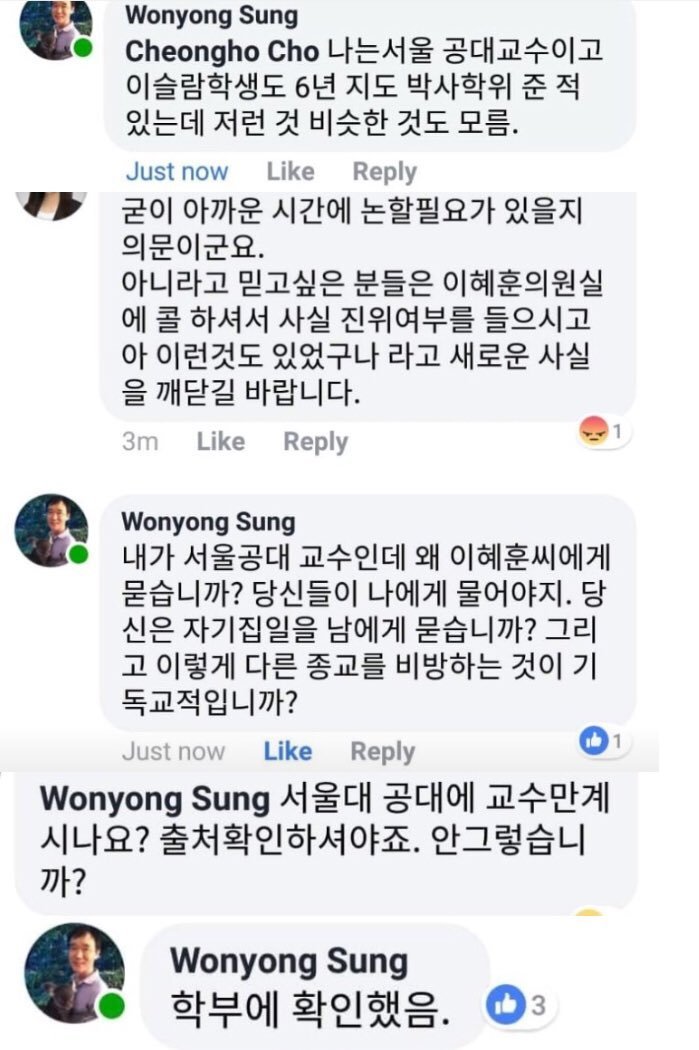Reply to the comment posted 3m ago
Viewport: 699px width, 1050px height.
click(315, 442)
